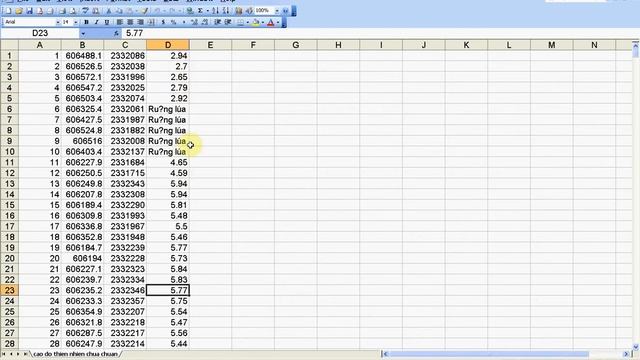Viewport: 640px width, 360px height.
Task: Expand the AutoSum dropdown arrow
Action: 207,11
